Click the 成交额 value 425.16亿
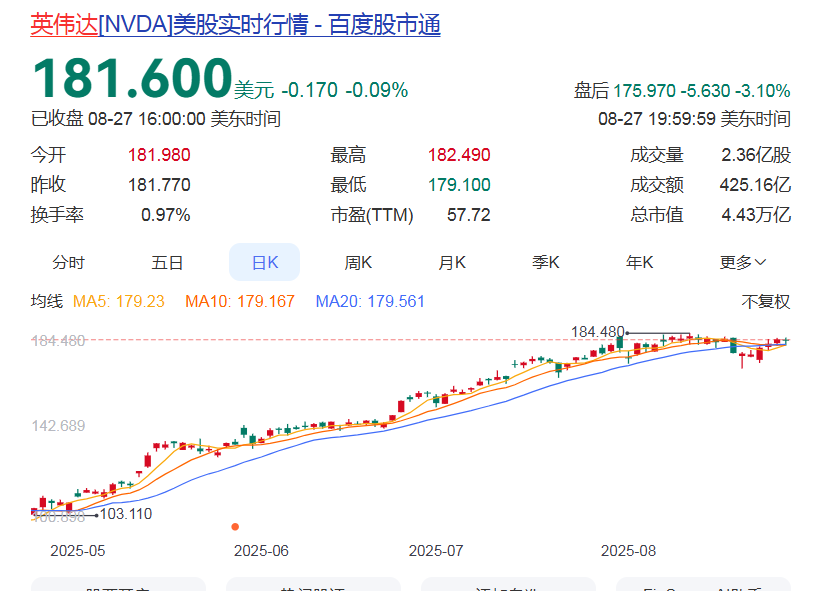The image size is (814, 591). pyautogui.click(x=755, y=185)
